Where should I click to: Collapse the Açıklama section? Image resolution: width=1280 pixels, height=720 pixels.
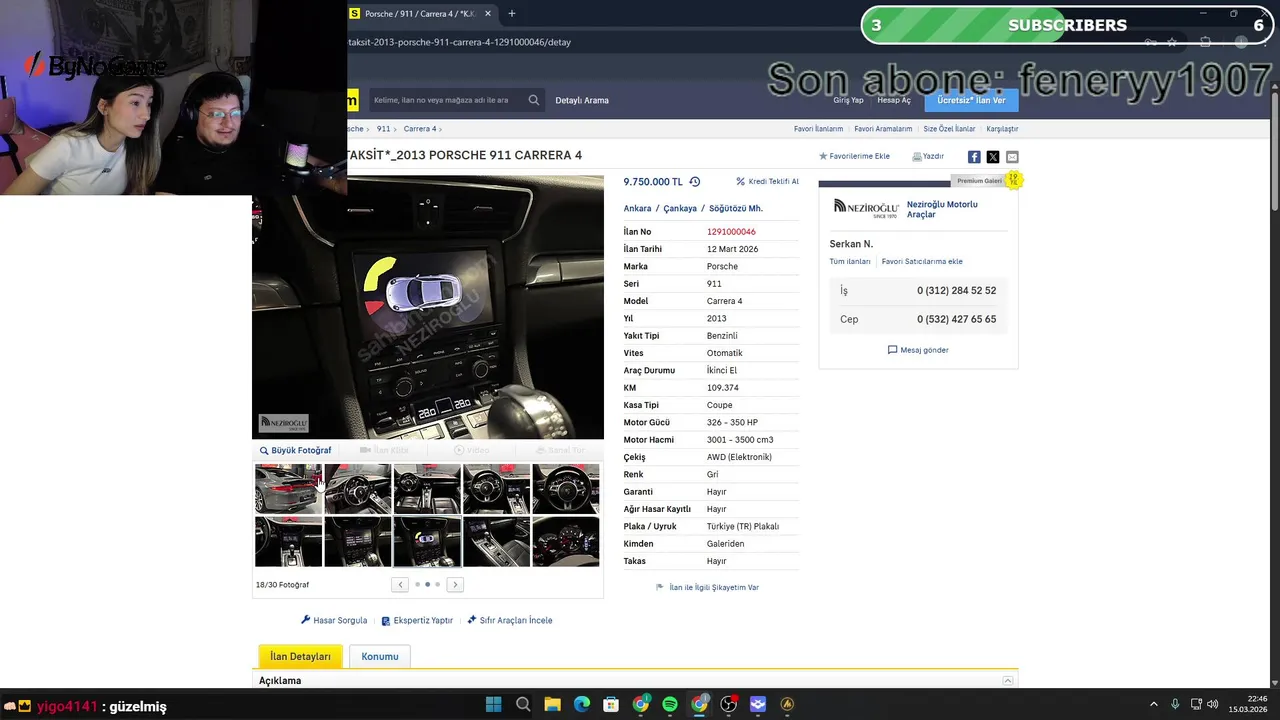(1008, 681)
